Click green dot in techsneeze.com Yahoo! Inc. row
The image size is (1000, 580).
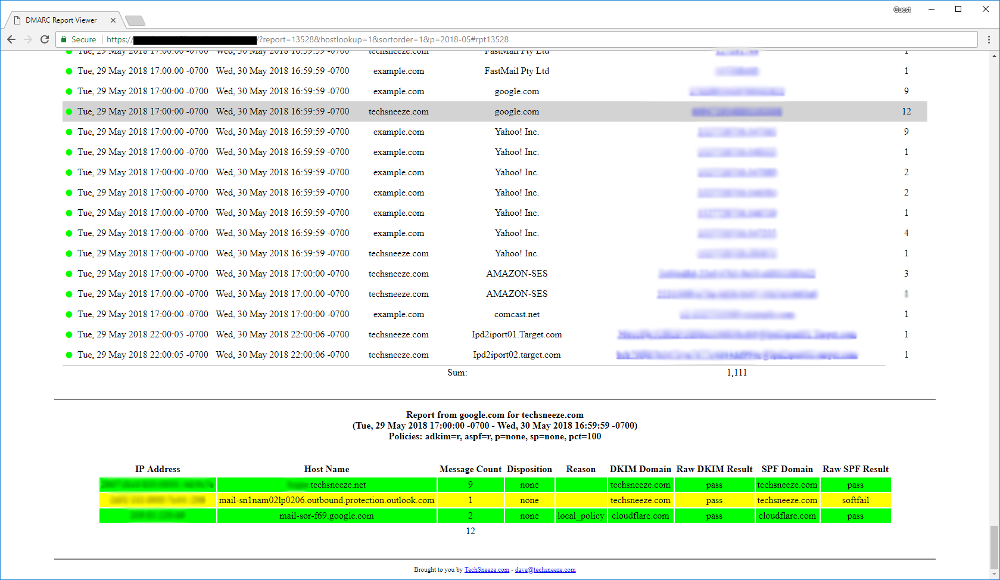69,254
